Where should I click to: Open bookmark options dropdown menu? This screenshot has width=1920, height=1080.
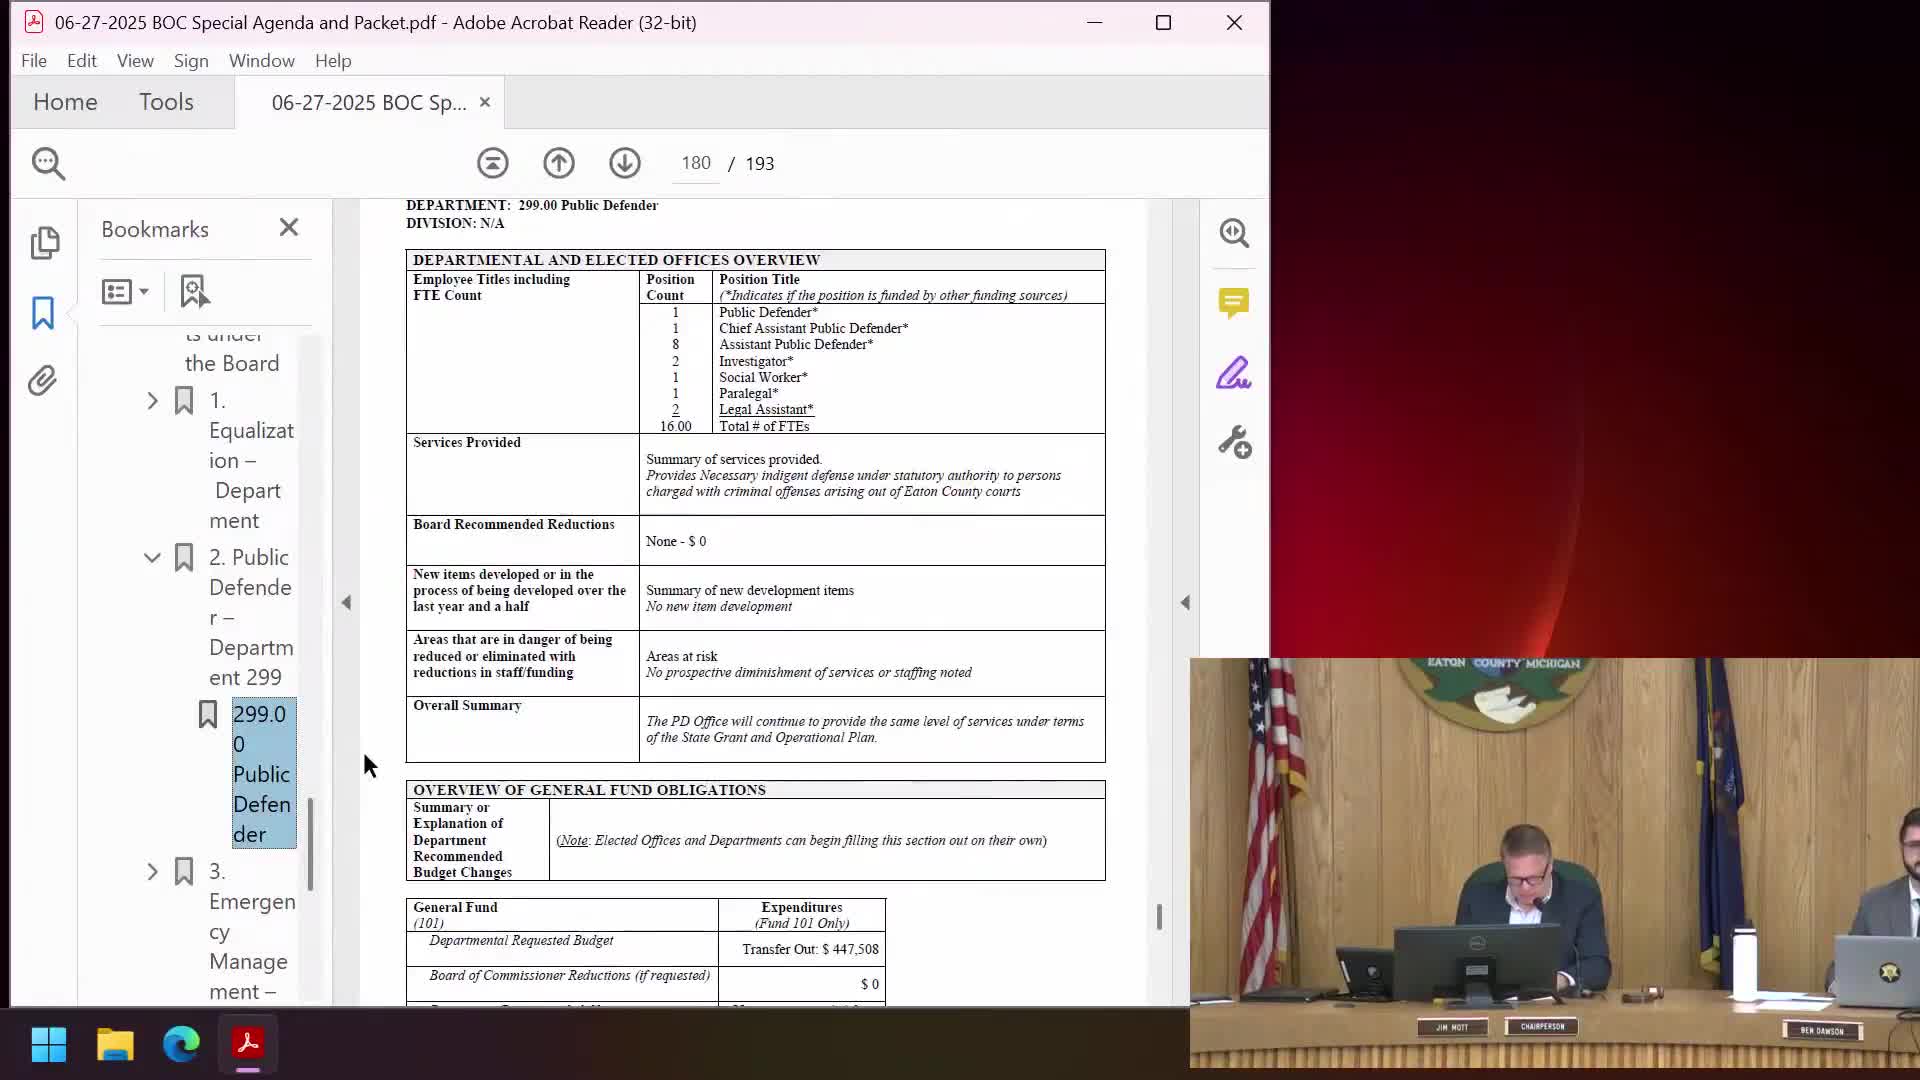point(125,291)
